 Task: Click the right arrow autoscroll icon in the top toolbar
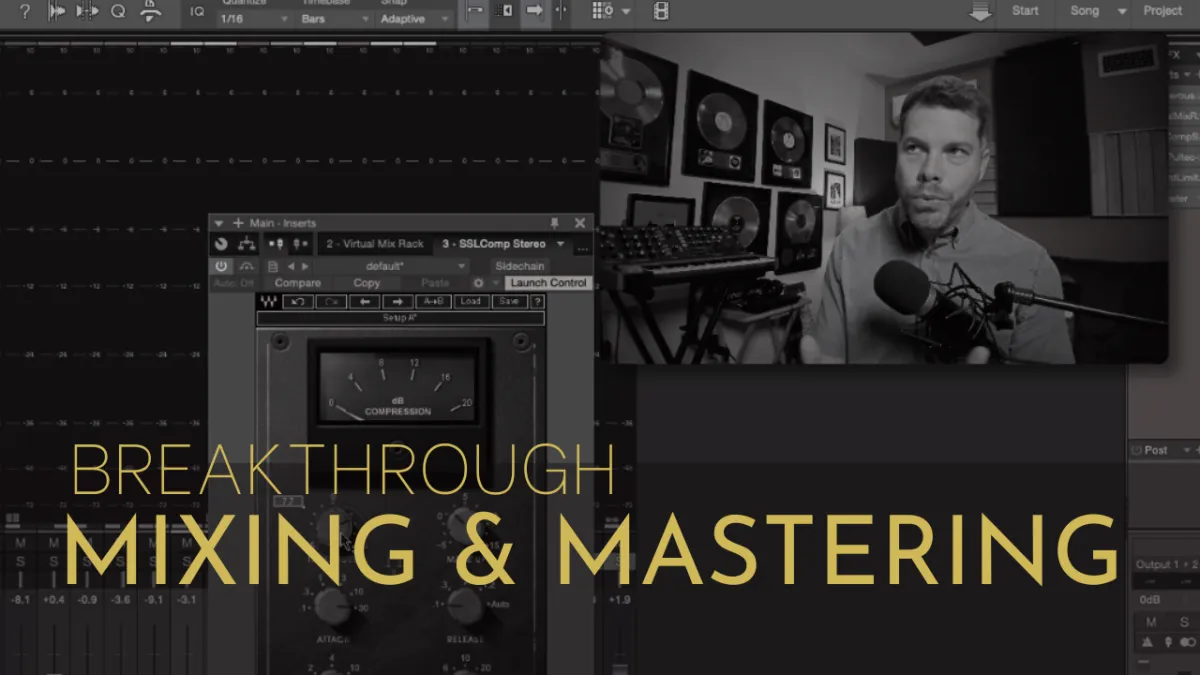[x=535, y=12]
